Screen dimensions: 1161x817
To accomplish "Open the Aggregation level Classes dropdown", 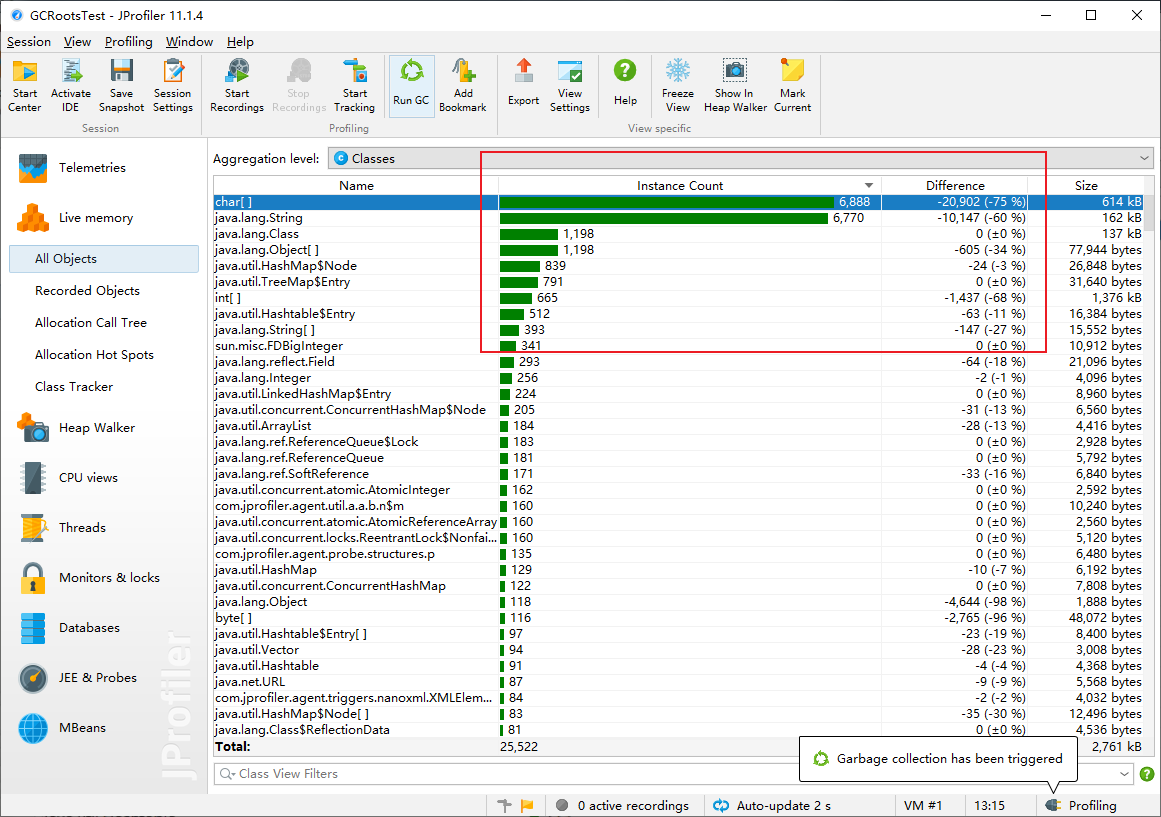I will pyautogui.click(x=740, y=159).
